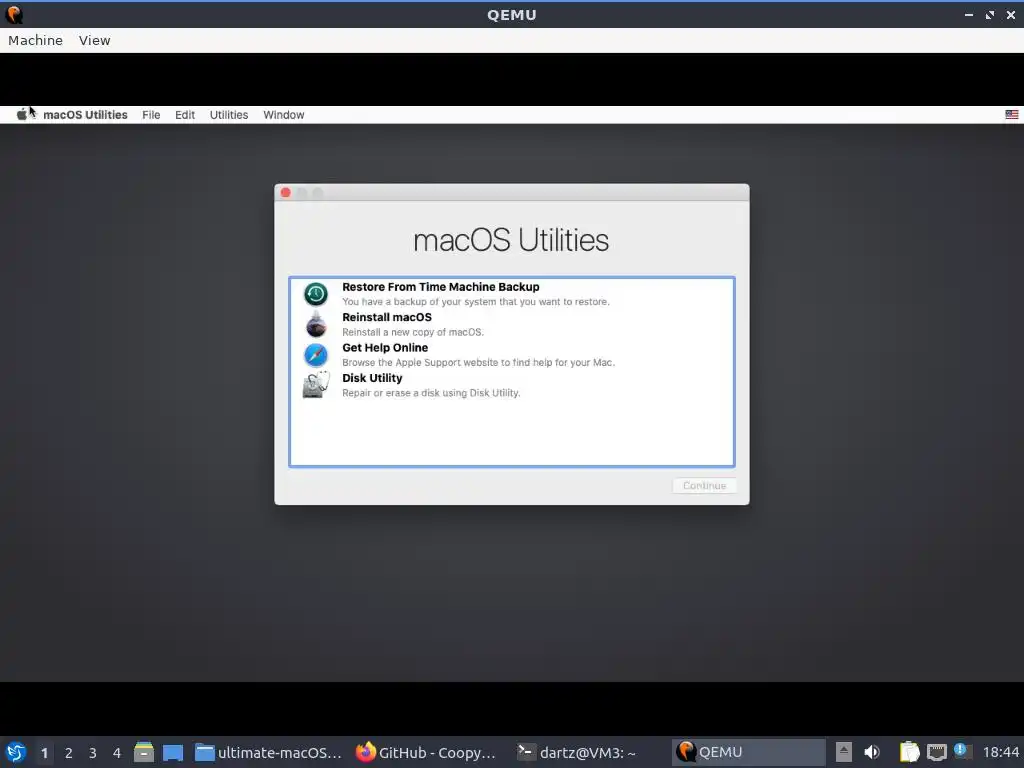Image resolution: width=1024 pixels, height=768 pixels.
Task: Click the Safari compass icon
Action: 316,355
